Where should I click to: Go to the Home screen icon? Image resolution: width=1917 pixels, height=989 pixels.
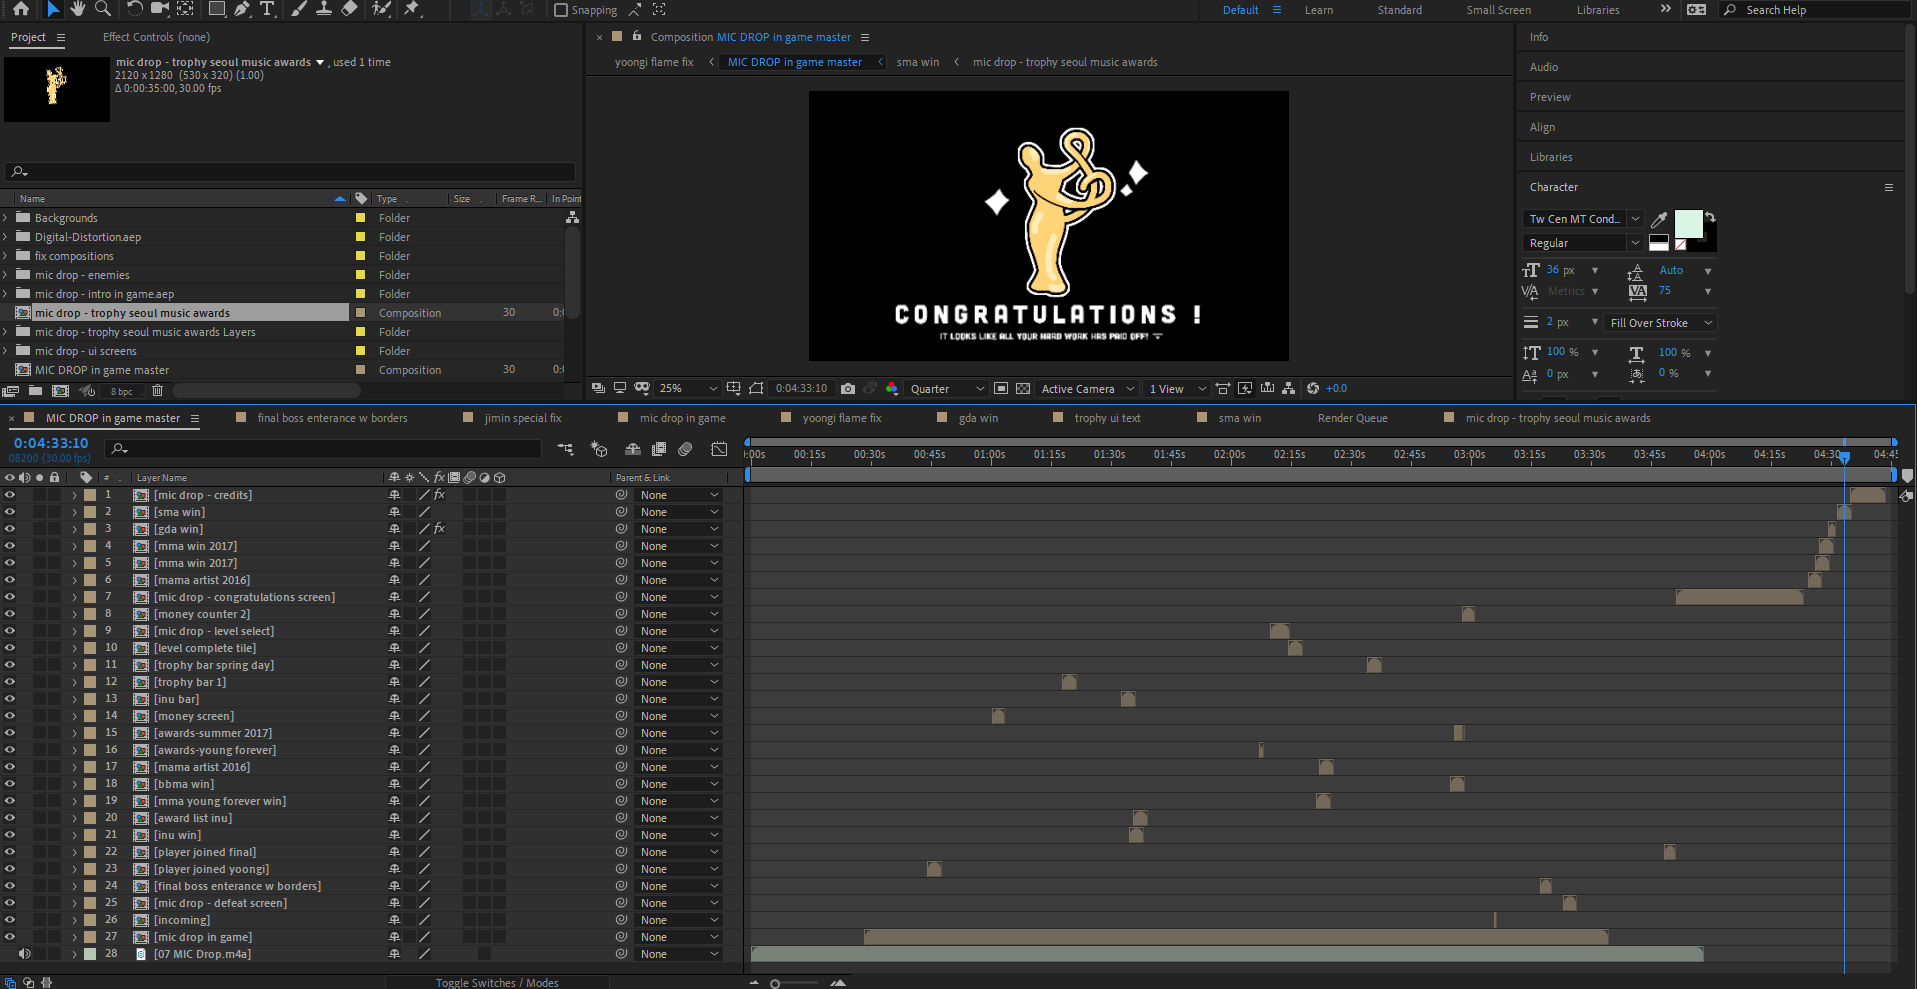(x=20, y=9)
